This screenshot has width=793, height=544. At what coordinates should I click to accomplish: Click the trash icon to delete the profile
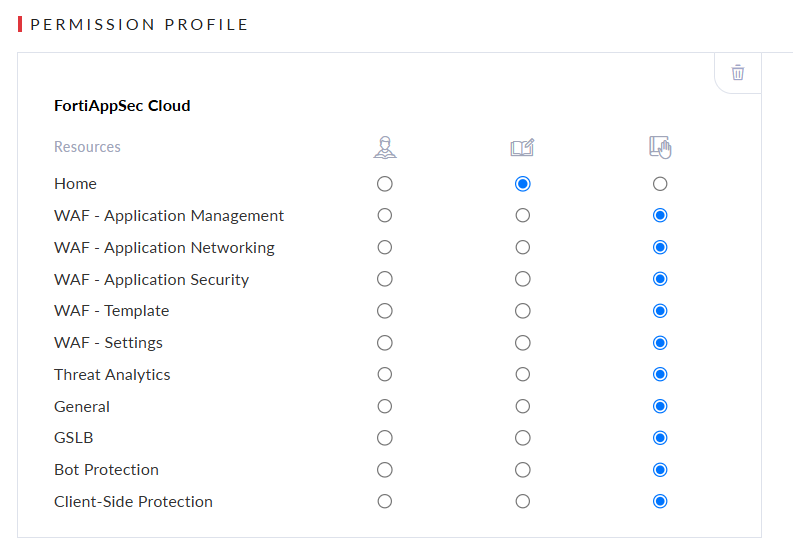pyautogui.click(x=738, y=72)
